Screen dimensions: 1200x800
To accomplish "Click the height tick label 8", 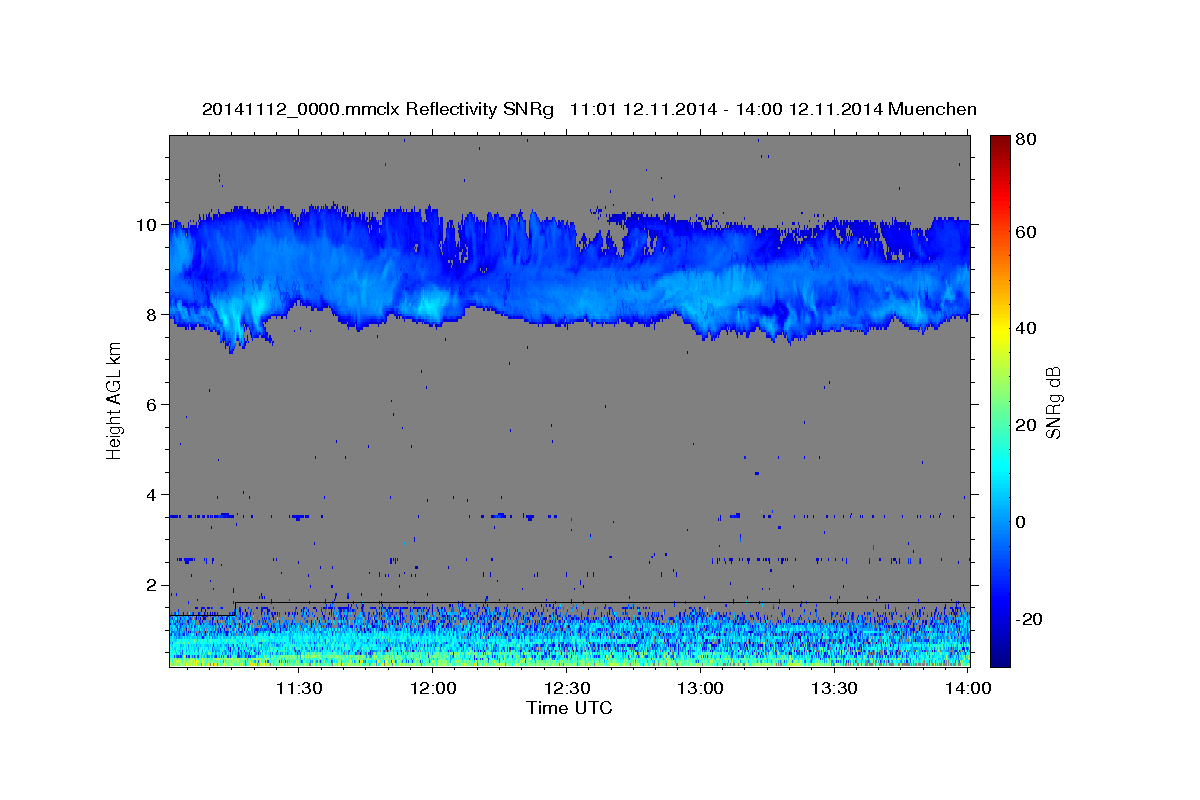I will [x=152, y=315].
